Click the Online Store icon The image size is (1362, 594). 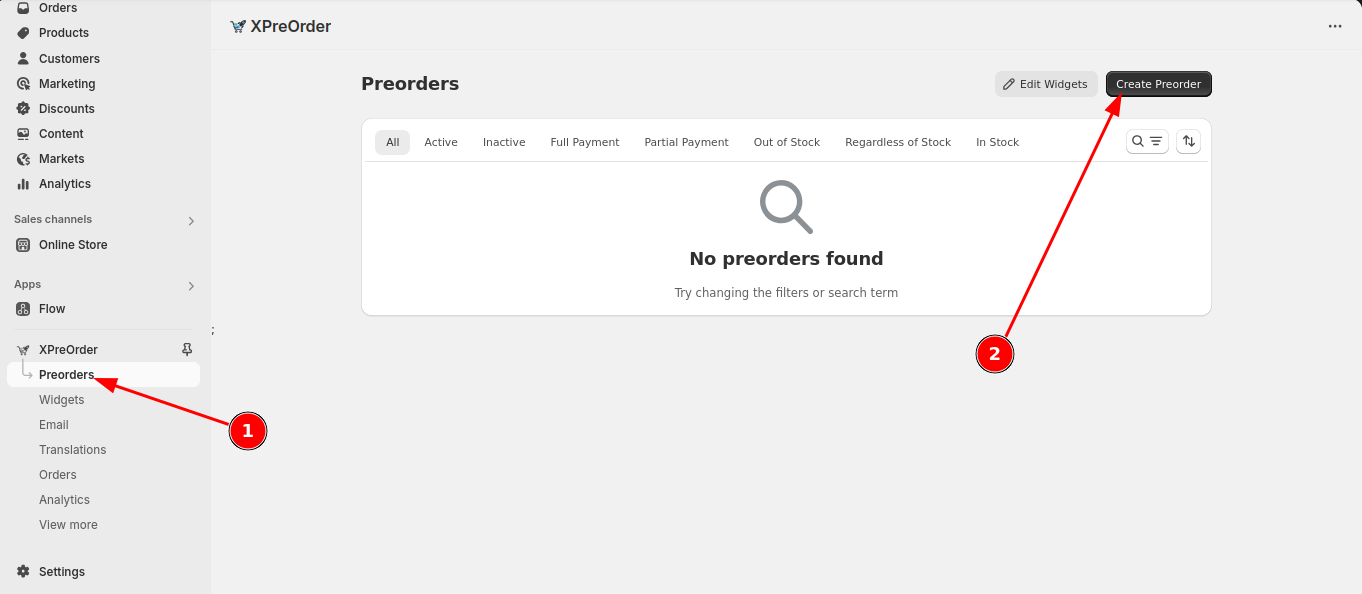23,245
